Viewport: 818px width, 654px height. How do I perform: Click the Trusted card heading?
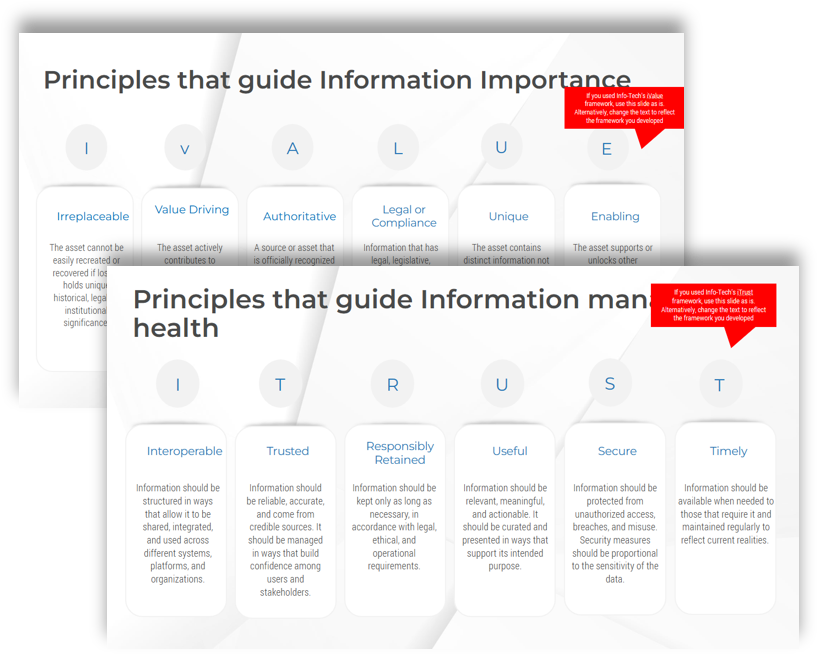[x=286, y=451]
